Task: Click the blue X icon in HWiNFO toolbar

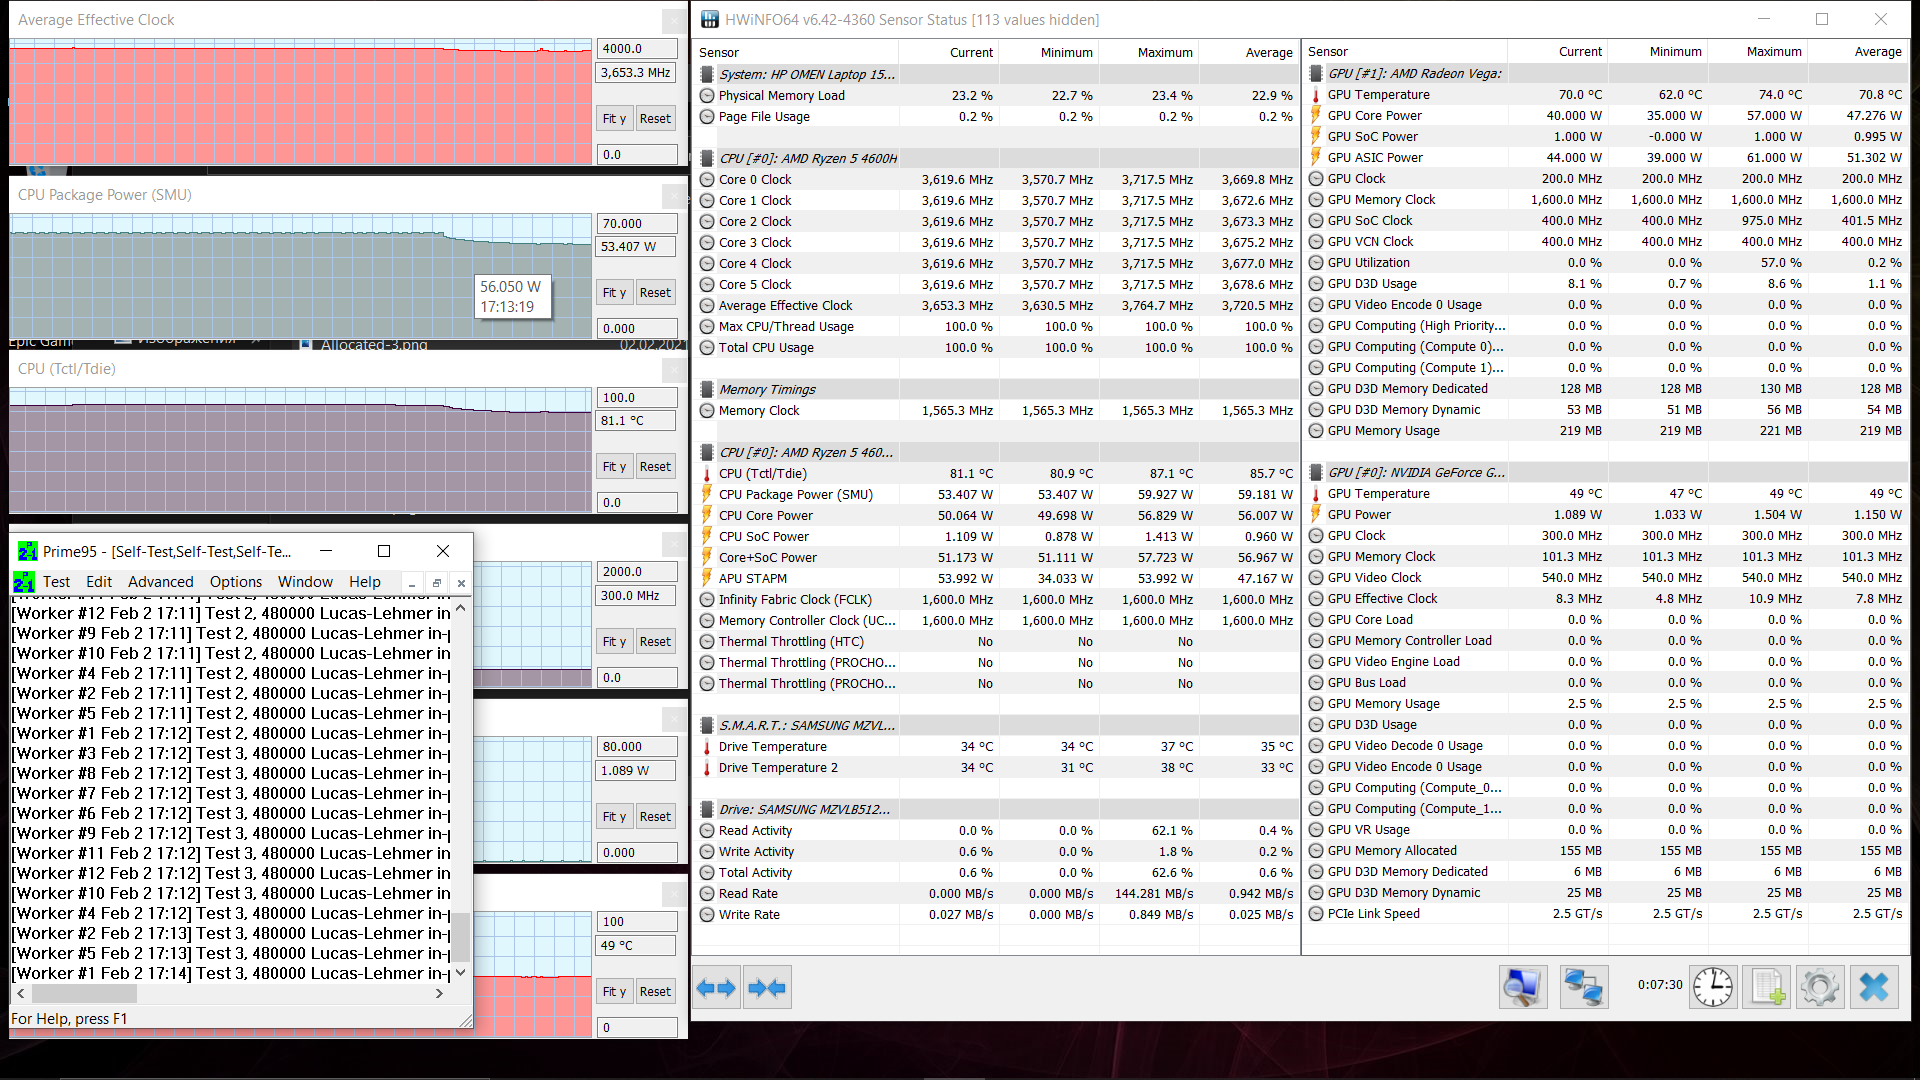Action: (1874, 988)
